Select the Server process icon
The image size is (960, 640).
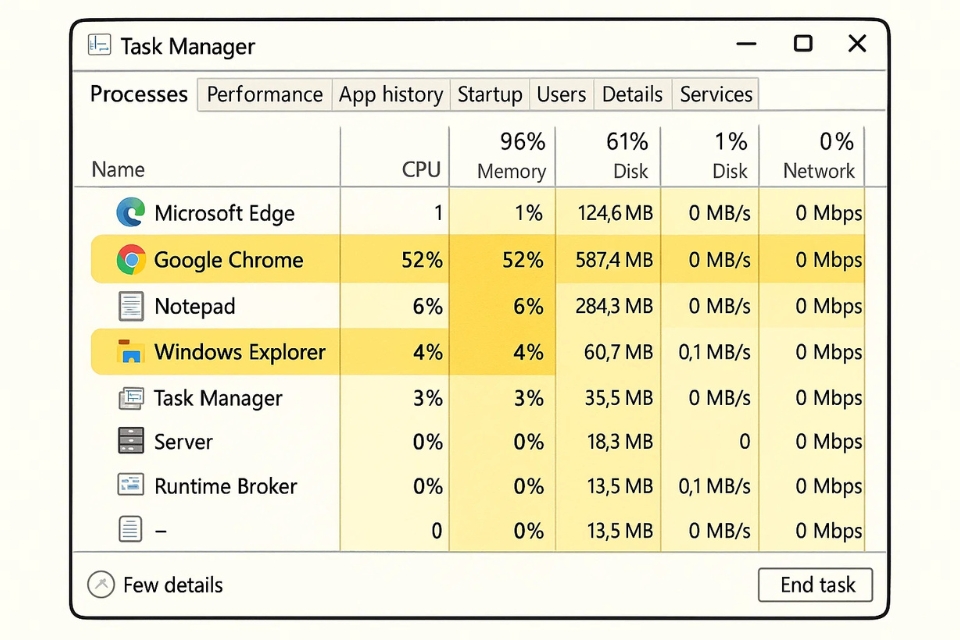point(131,442)
